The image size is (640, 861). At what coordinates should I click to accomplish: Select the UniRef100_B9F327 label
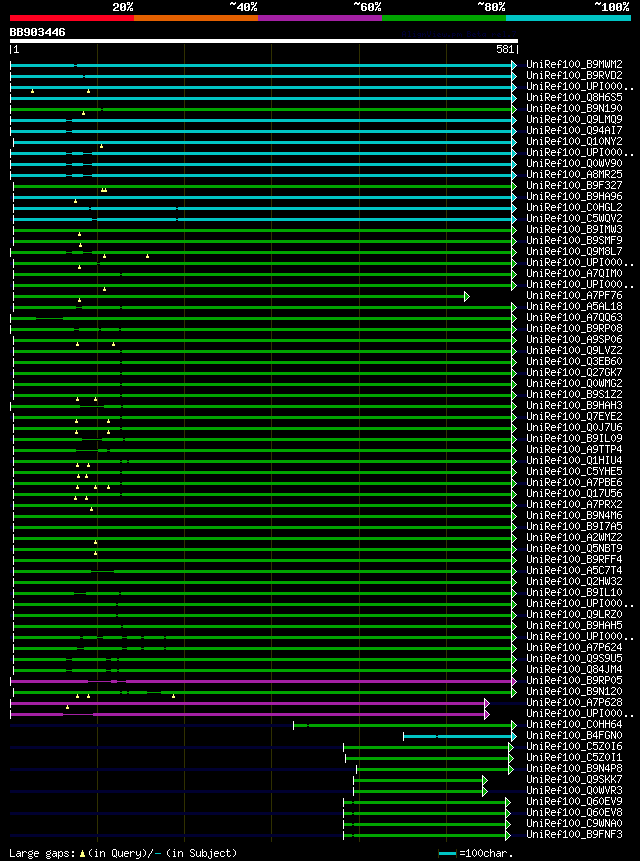[x=574, y=186]
